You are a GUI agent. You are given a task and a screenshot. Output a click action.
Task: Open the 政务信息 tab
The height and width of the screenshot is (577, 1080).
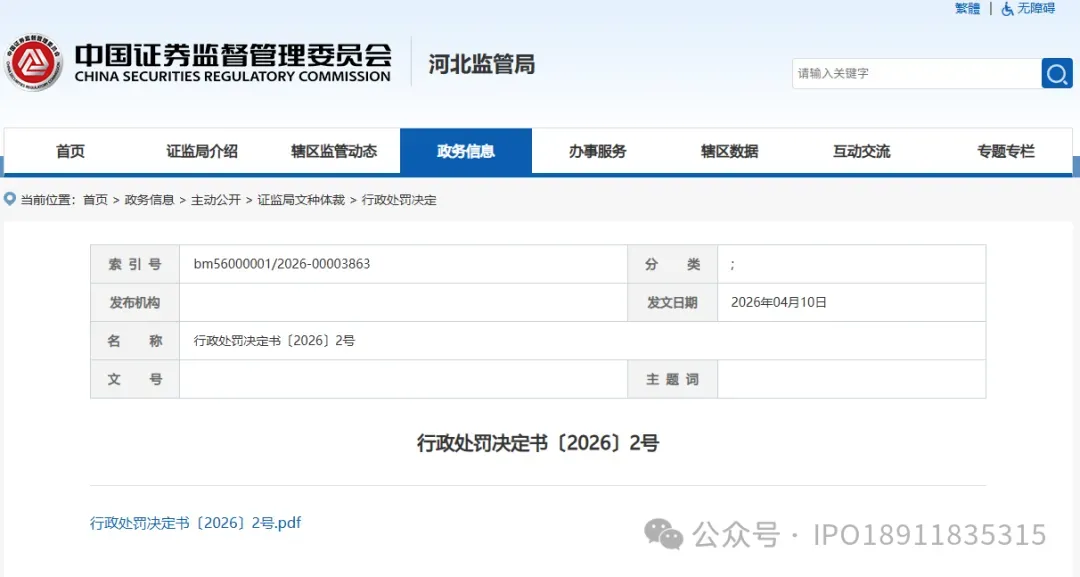[466, 151]
